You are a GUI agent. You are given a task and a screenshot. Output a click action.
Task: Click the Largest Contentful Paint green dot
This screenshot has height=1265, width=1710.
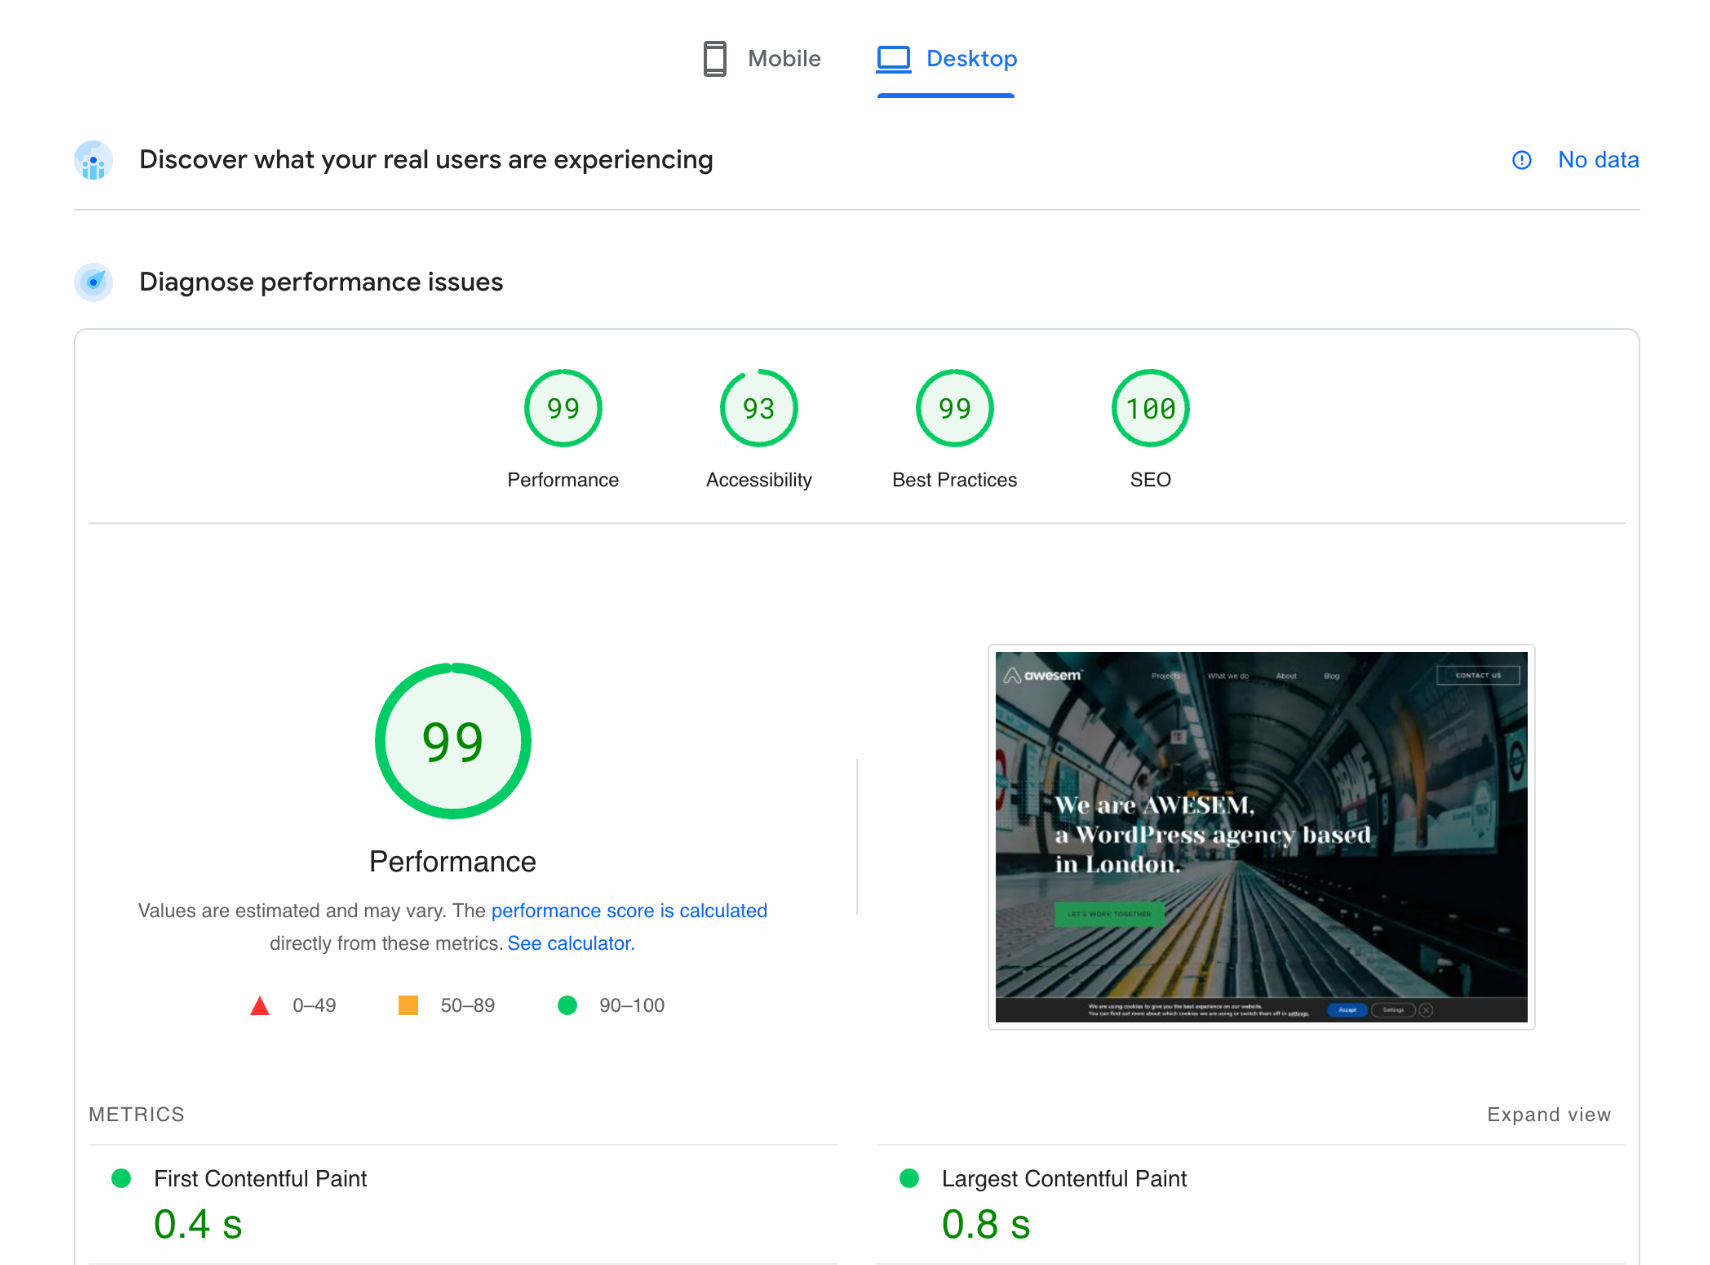point(909,1178)
